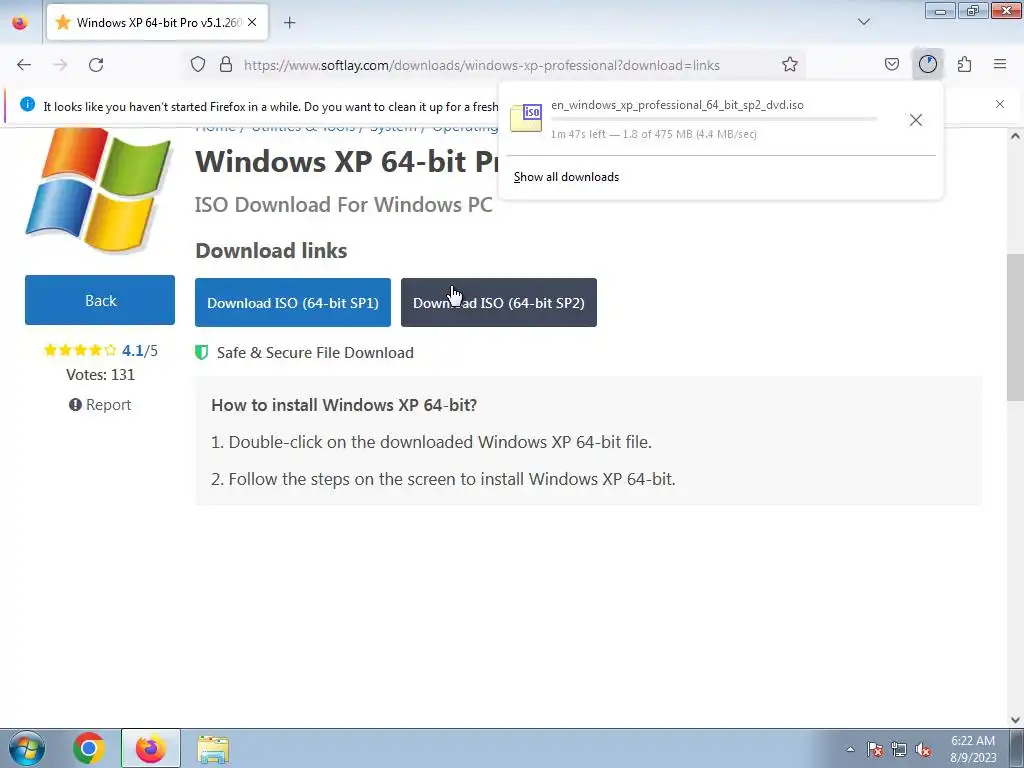Viewport: 1024px width, 768px height.
Task: Cancel the ISO download with the X
Action: coord(916,120)
